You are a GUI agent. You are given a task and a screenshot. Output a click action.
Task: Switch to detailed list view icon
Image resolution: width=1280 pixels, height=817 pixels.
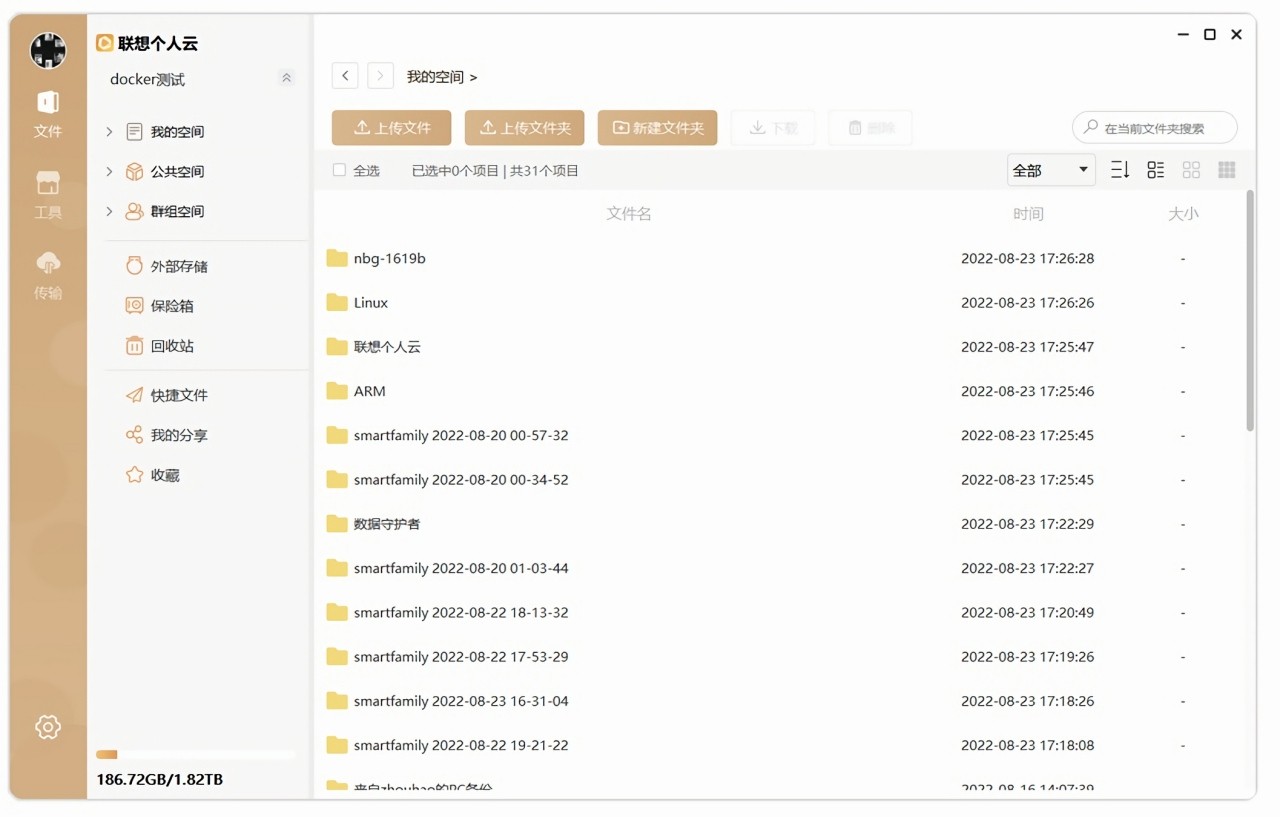1155,170
